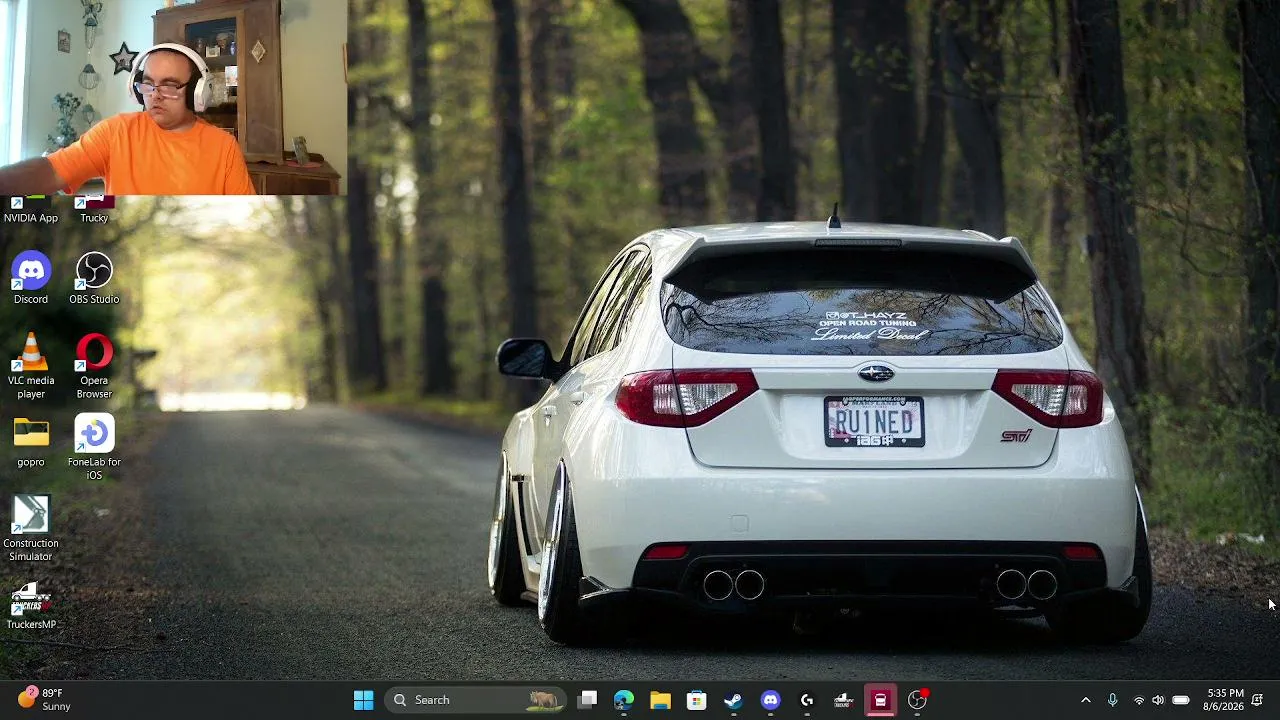Open Opera Browser desktop shortcut
The width and height of the screenshot is (1280, 720).
click(x=94, y=366)
